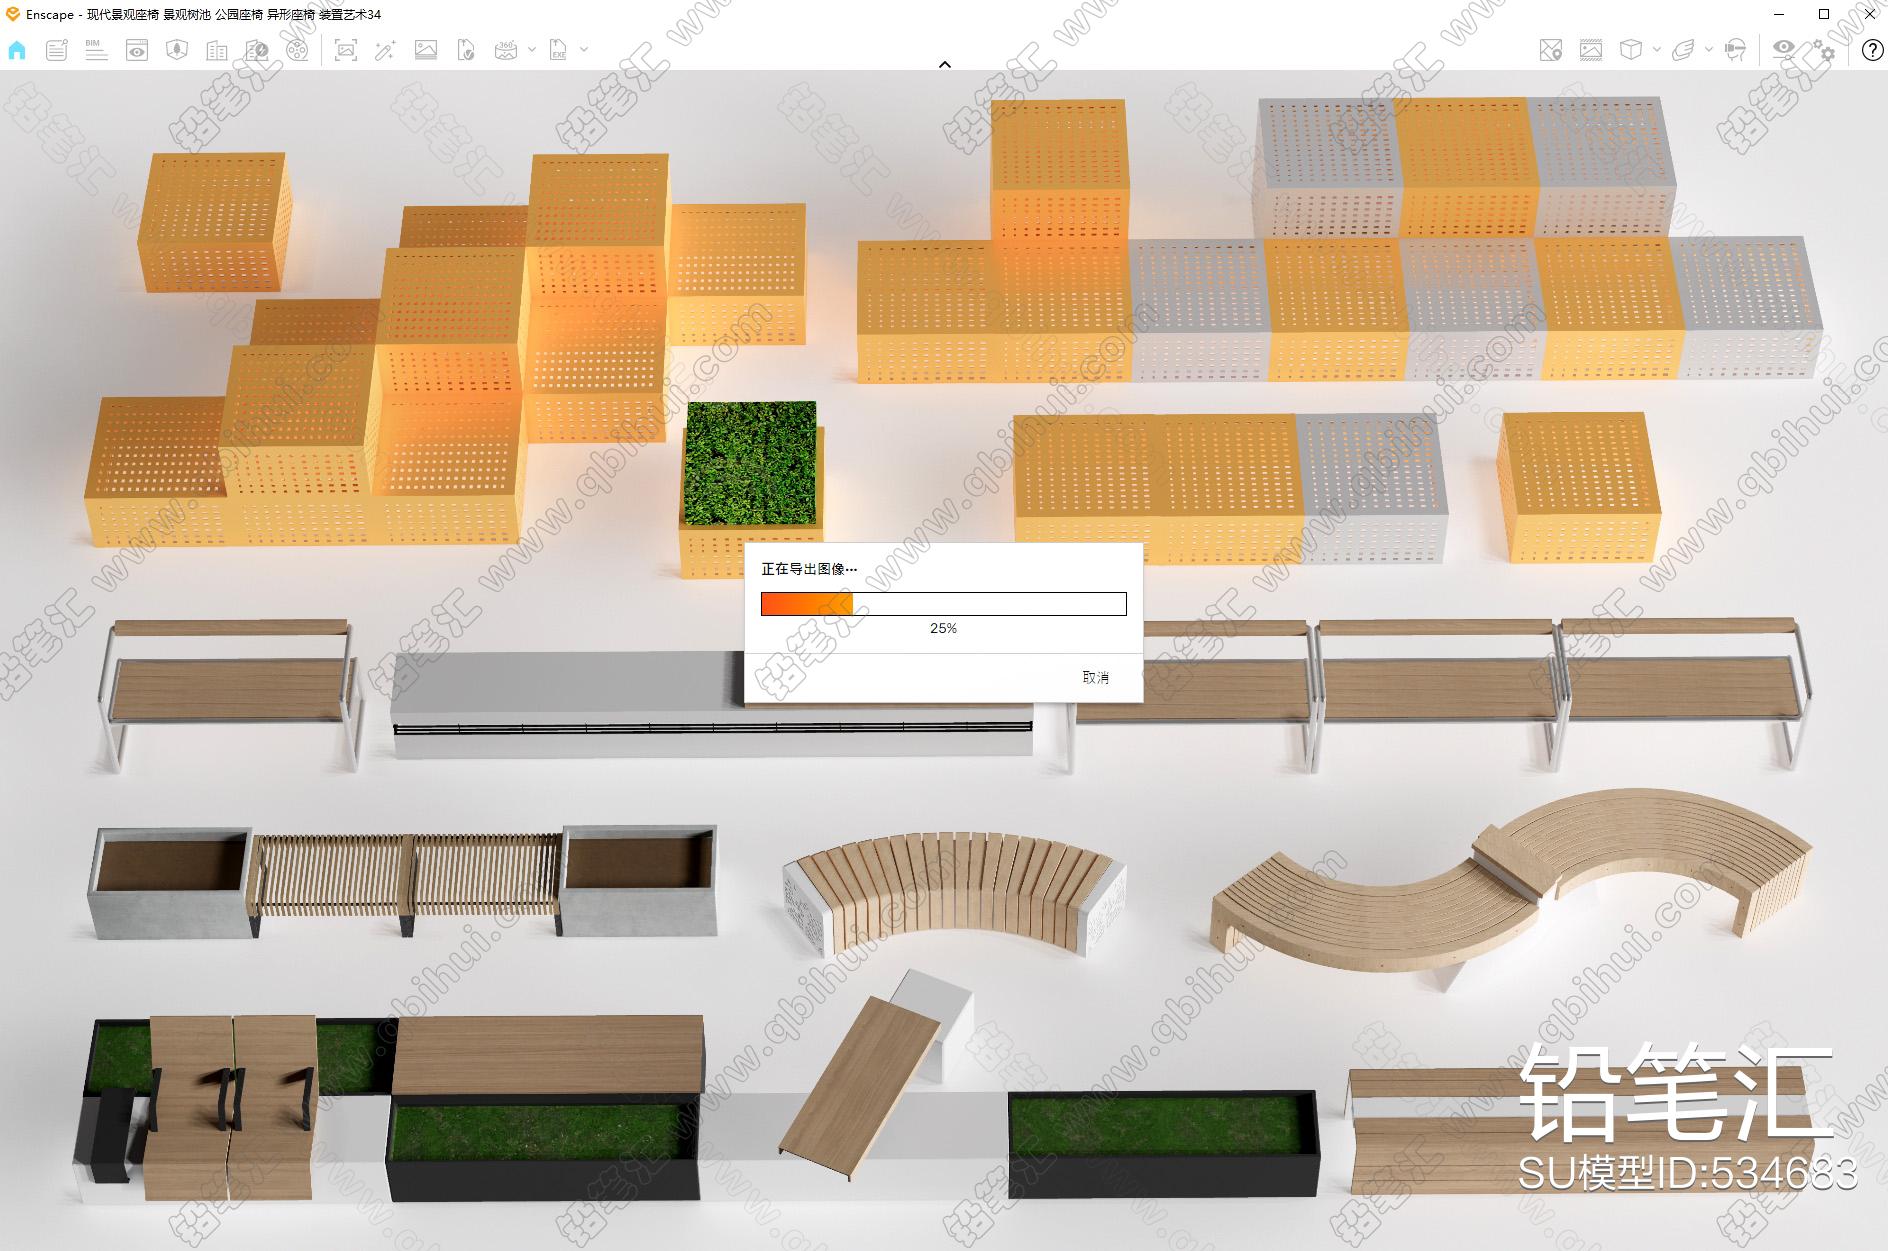Open the BIM information panel
Viewport: 1888px width, 1251px height.
(96, 50)
